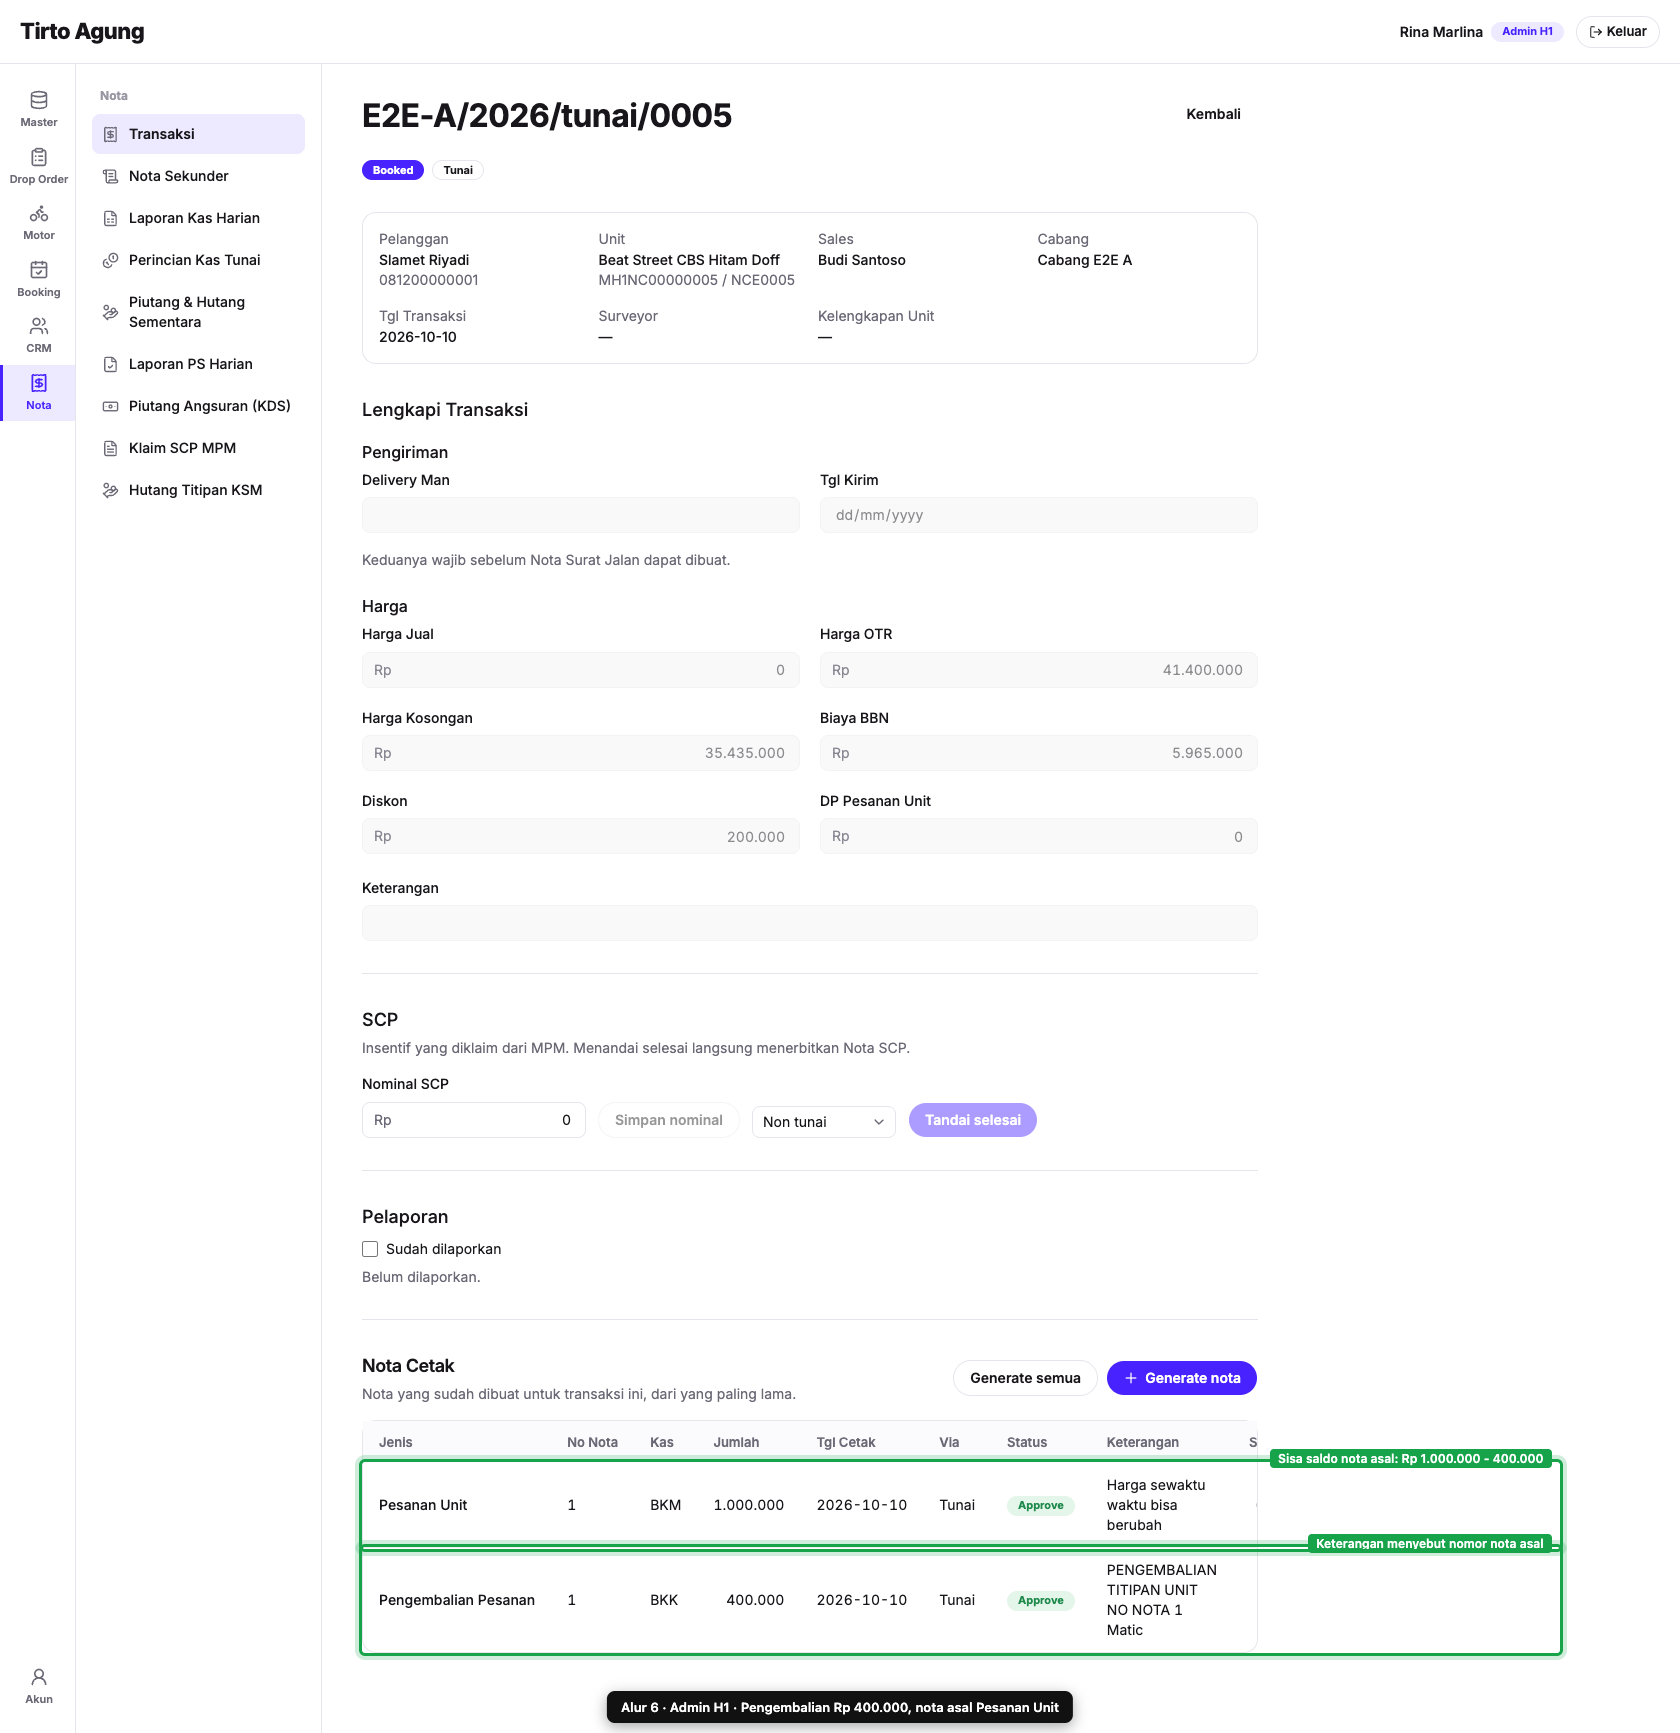Open Laporan Kas Harian menu item
Image resolution: width=1680 pixels, height=1733 pixels.
coord(198,218)
